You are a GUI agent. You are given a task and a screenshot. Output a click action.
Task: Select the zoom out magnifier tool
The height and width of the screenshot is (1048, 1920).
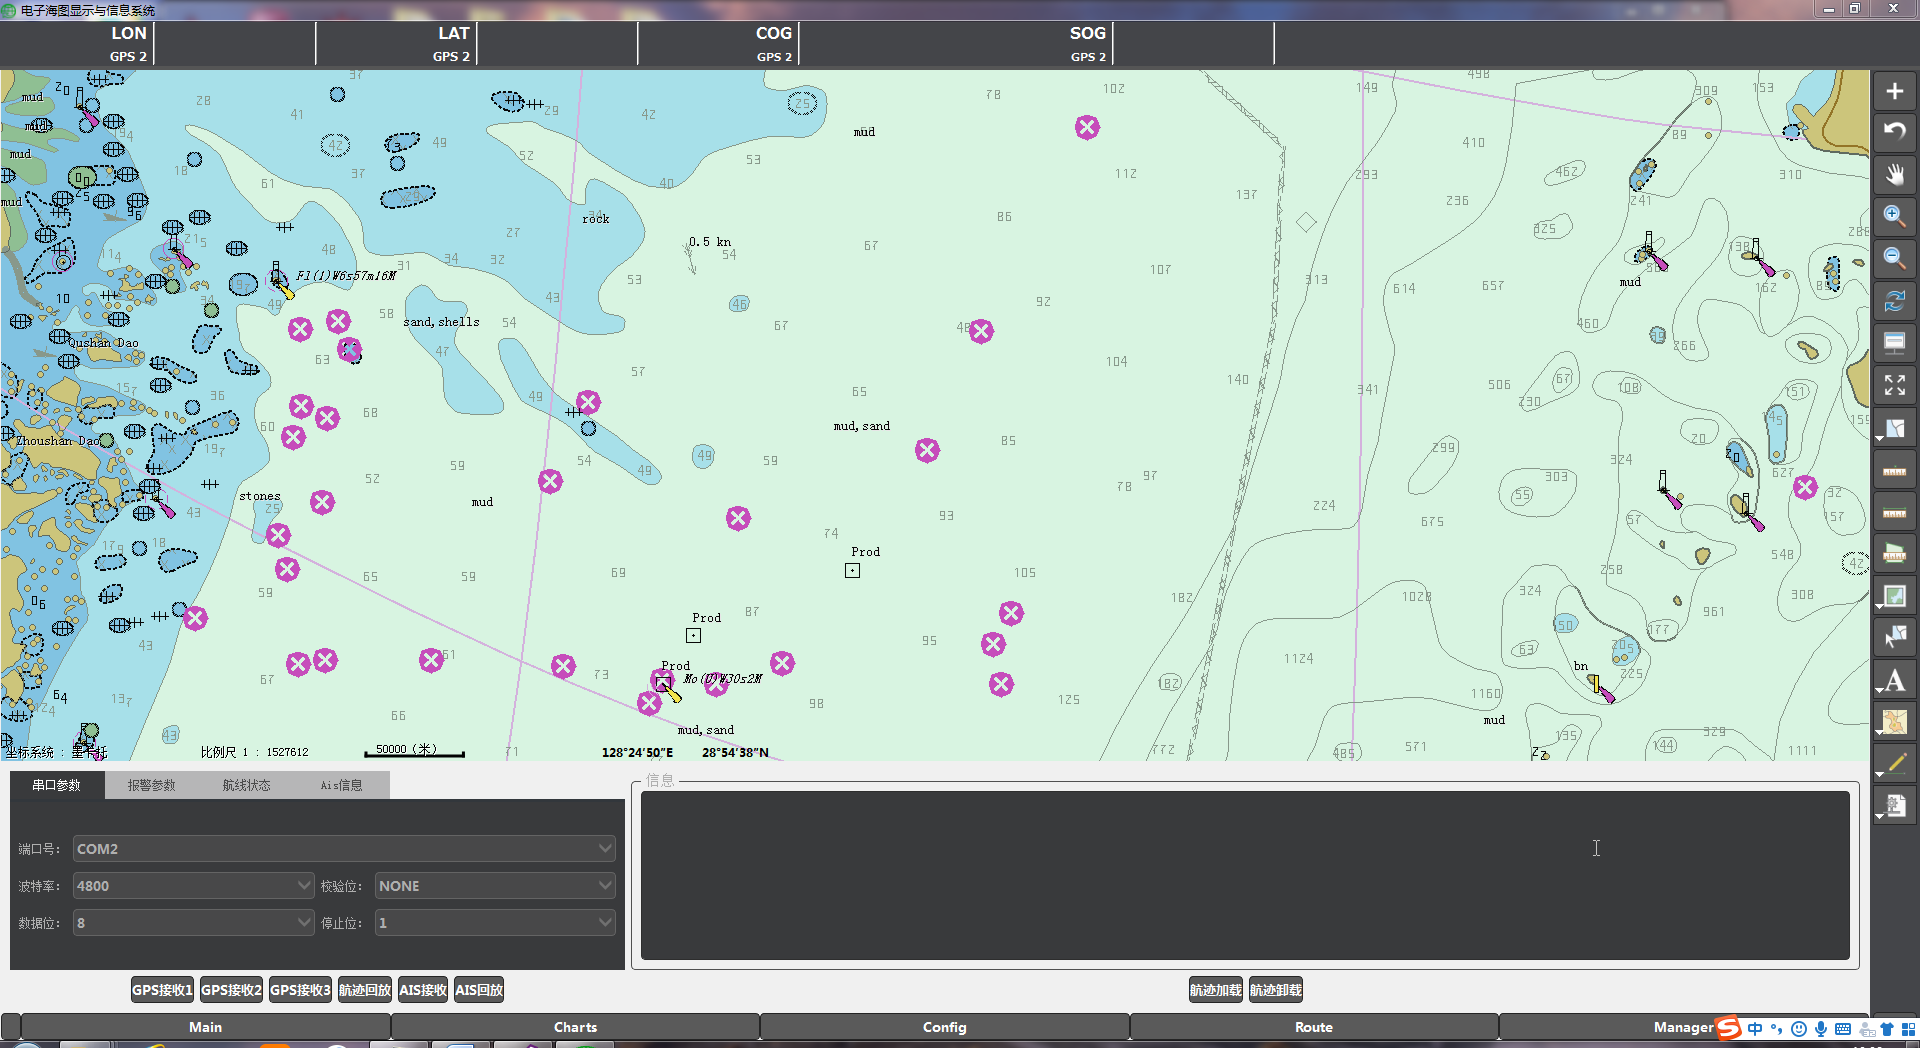coord(1894,258)
